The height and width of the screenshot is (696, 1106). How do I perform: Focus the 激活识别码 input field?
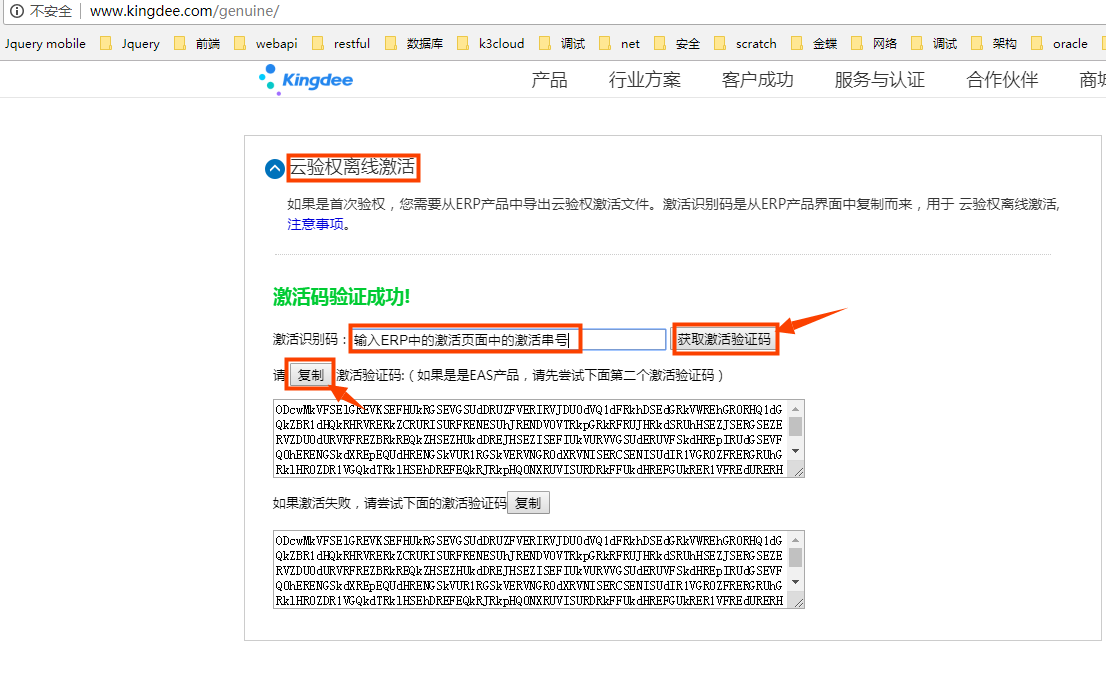click(508, 339)
